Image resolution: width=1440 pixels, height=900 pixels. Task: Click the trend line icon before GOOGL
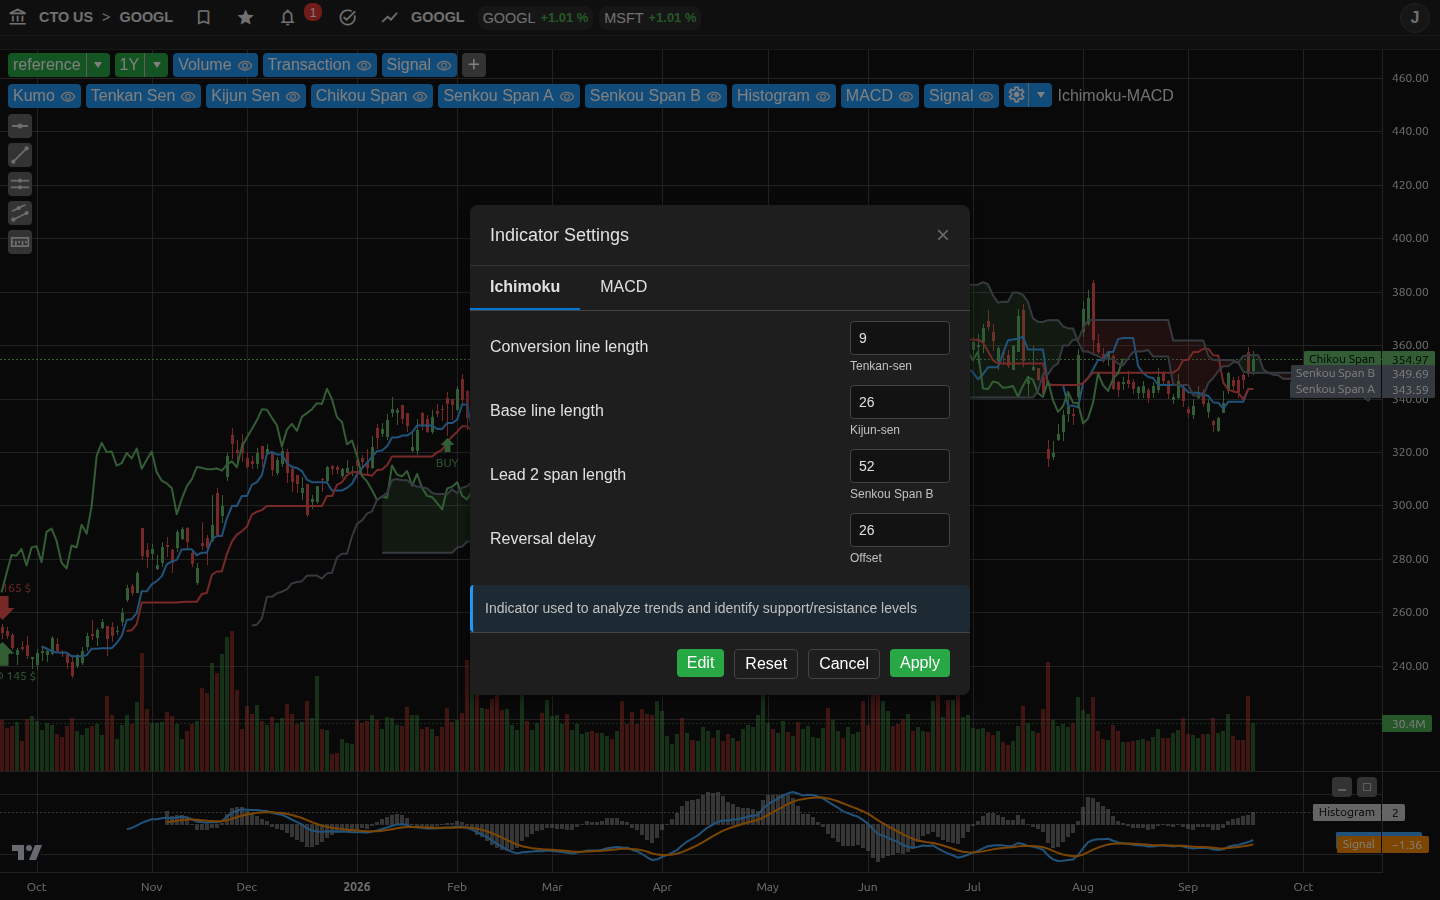(390, 17)
